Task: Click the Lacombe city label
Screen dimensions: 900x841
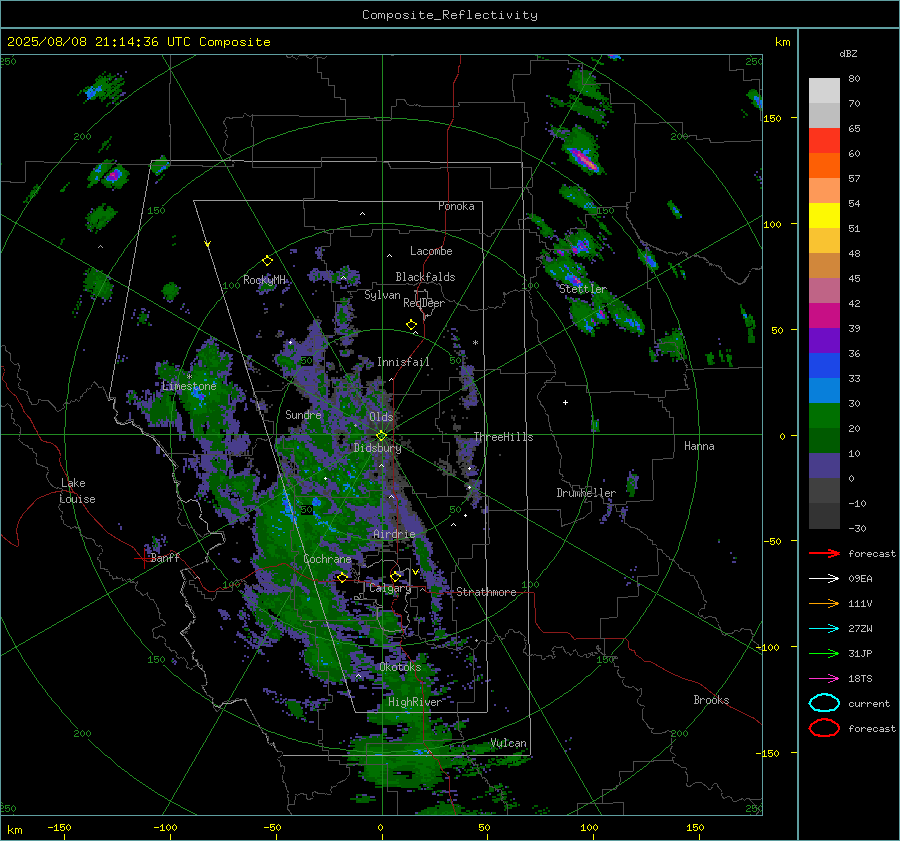Action: (431, 251)
